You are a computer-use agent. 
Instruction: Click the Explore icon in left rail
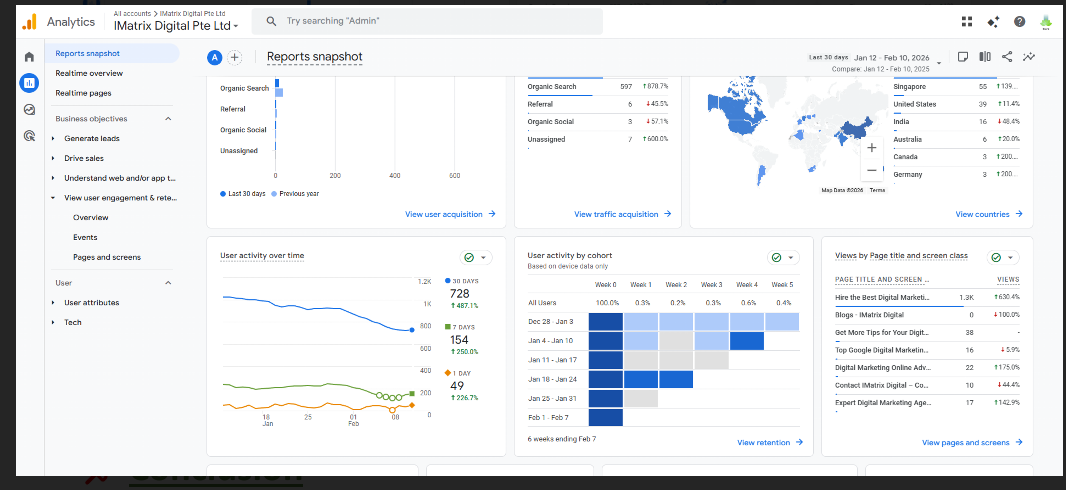coord(29,109)
